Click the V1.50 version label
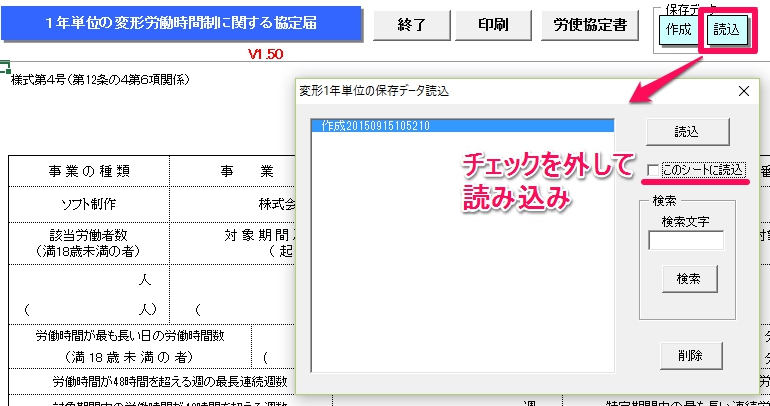 (x=265, y=54)
